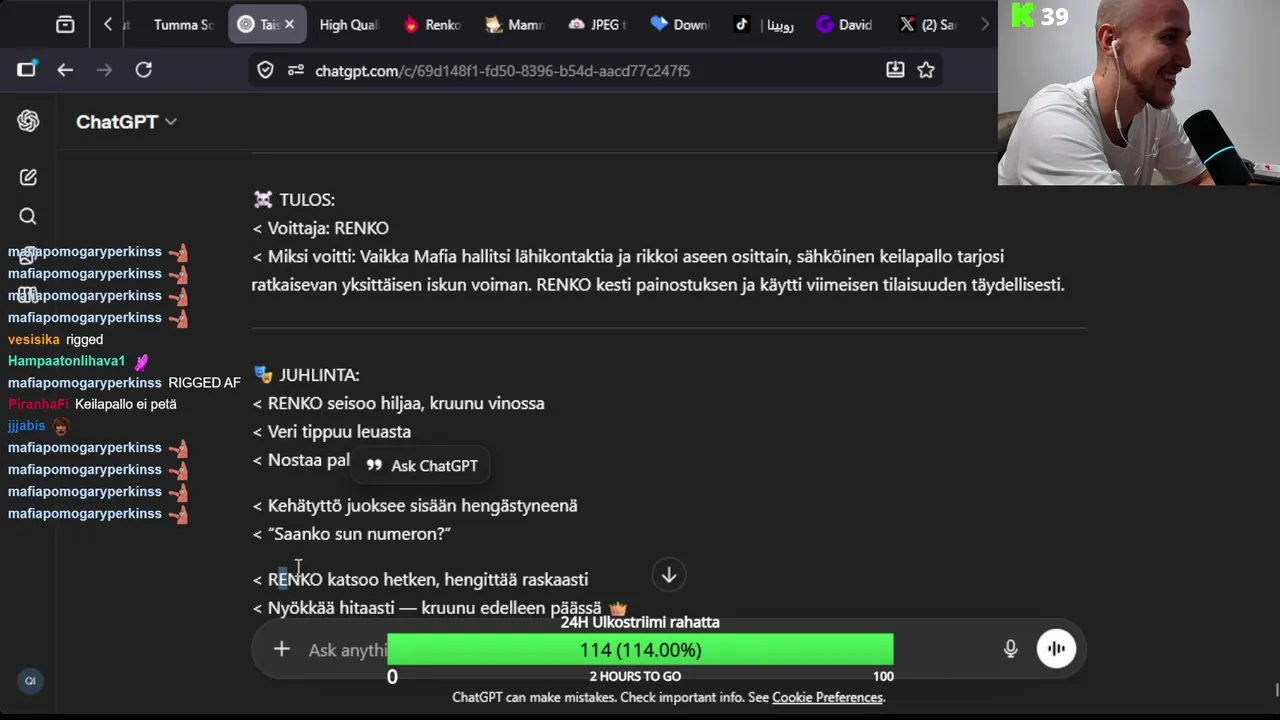Open the Renko tab with flame icon
The height and width of the screenshot is (720, 1280).
point(431,24)
